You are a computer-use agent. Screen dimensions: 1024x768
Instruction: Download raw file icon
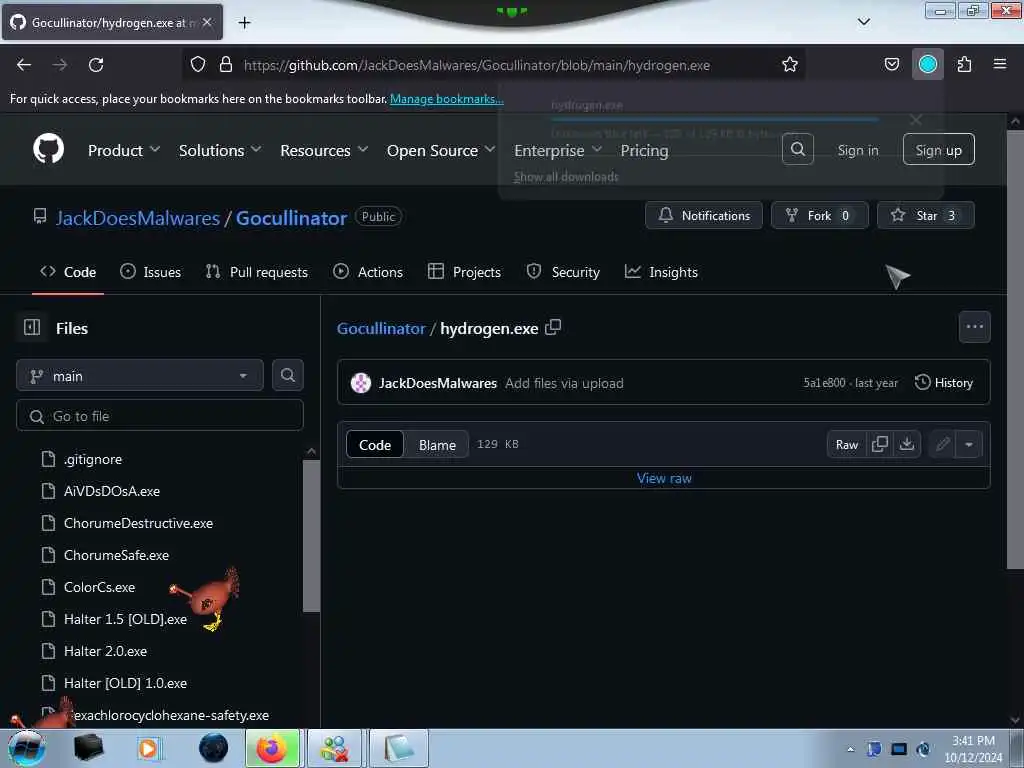pos(907,445)
